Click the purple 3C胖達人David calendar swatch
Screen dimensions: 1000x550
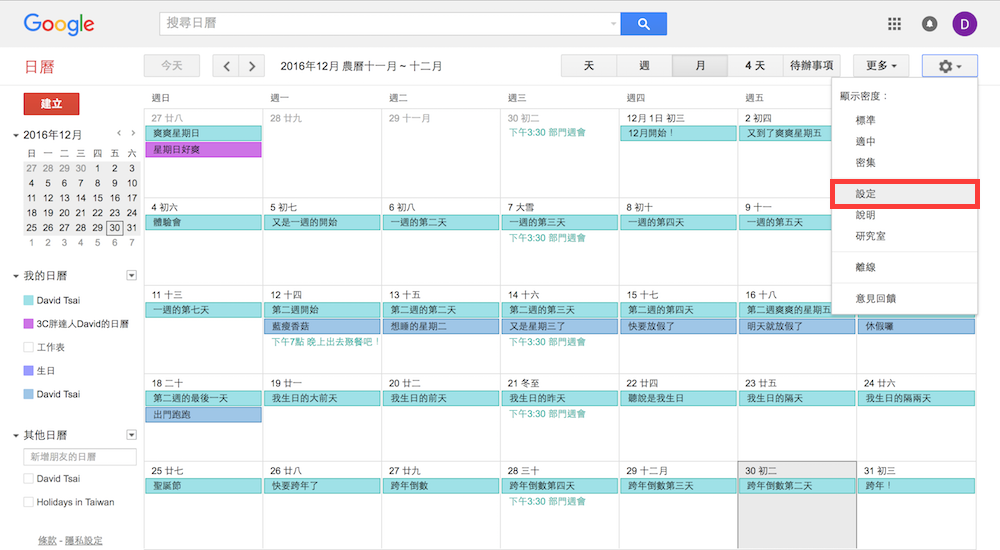coord(28,324)
